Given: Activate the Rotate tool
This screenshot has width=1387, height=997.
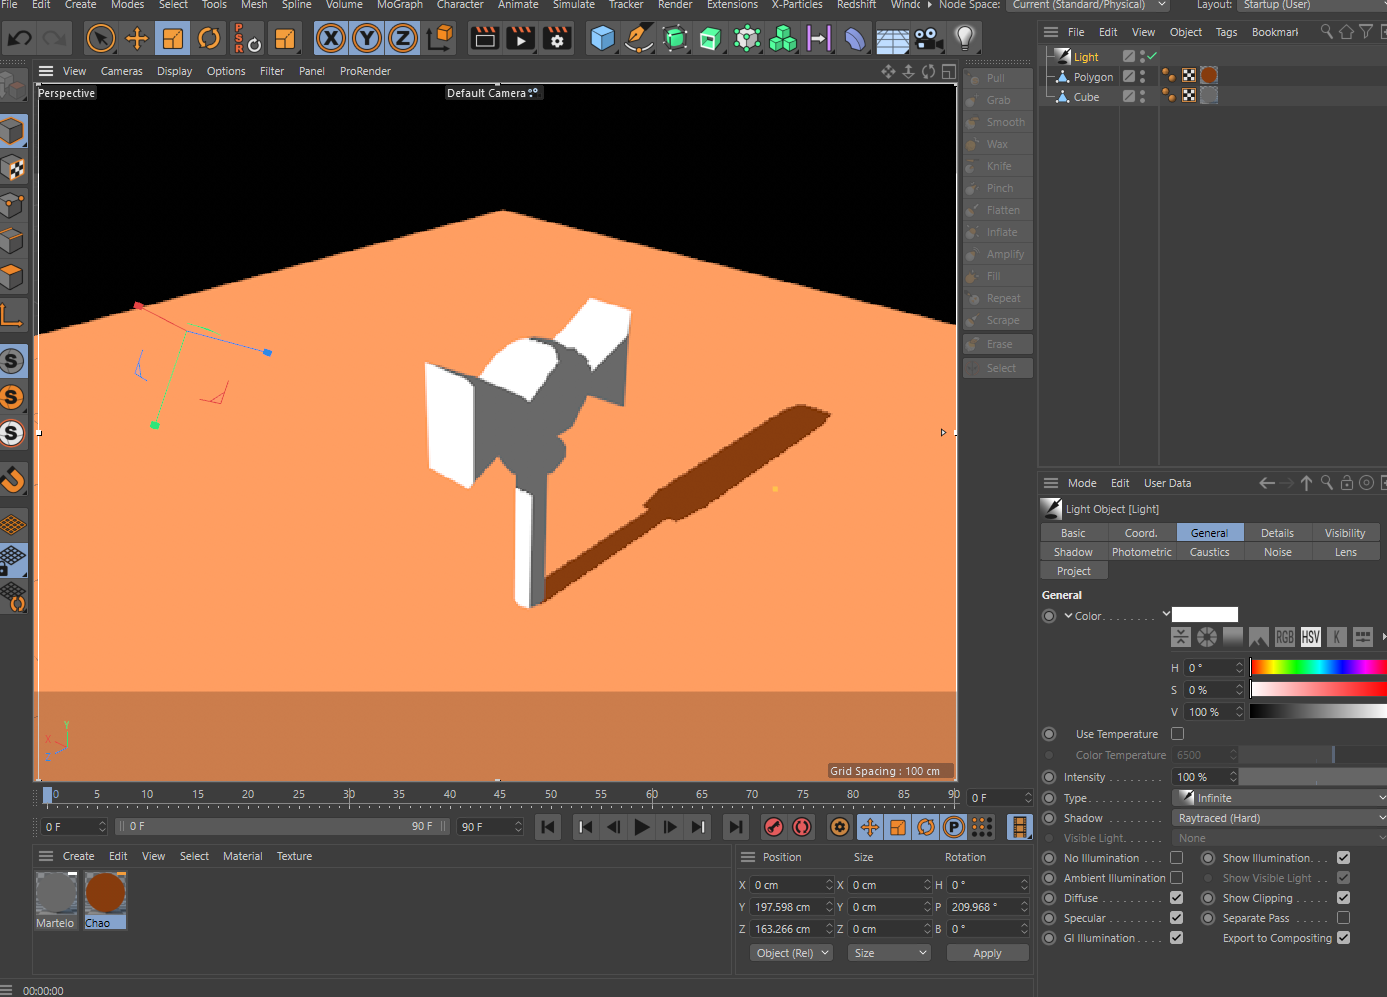Looking at the screenshot, I should pyautogui.click(x=209, y=39).
